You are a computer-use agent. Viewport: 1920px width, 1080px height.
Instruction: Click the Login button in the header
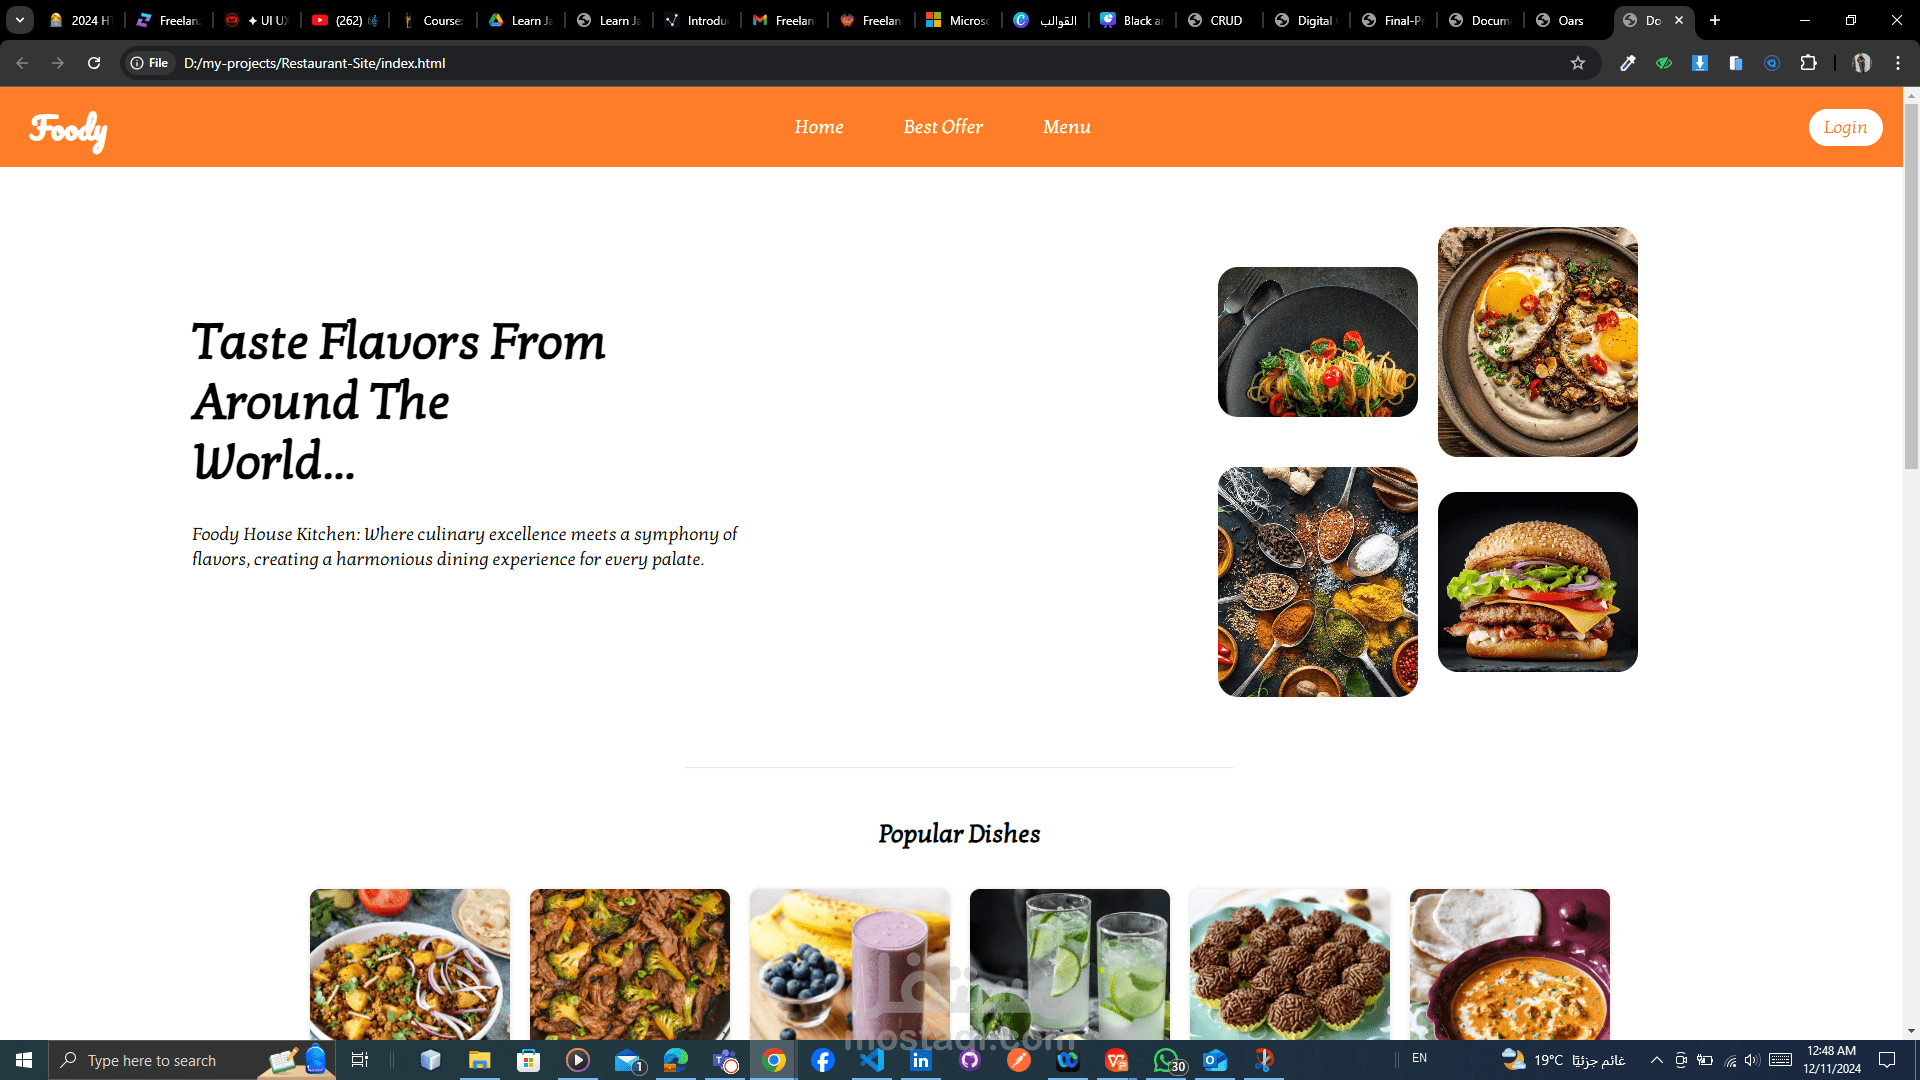click(x=1845, y=127)
